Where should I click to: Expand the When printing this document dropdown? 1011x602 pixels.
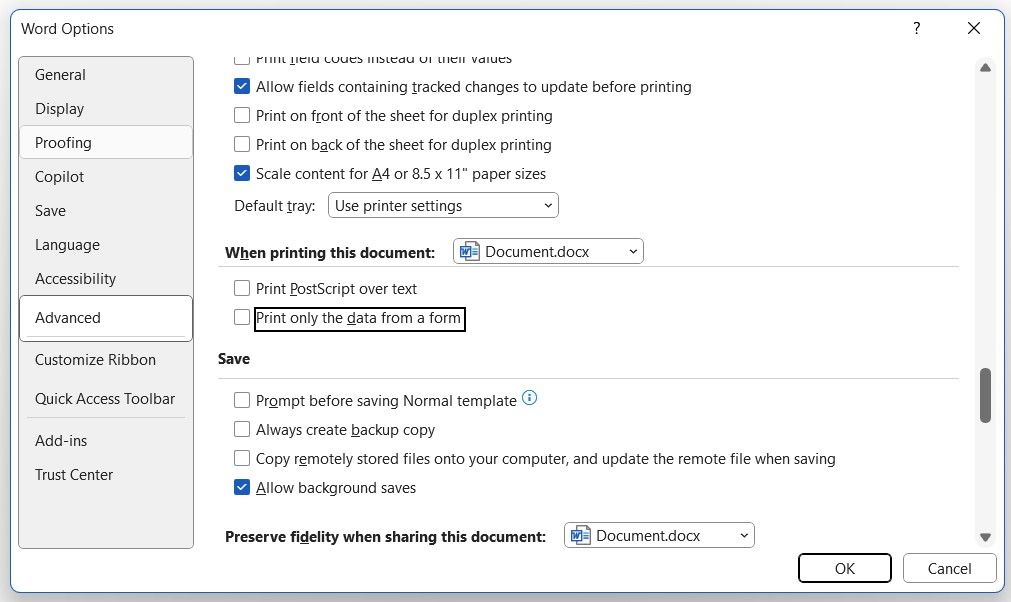click(x=548, y=252)
